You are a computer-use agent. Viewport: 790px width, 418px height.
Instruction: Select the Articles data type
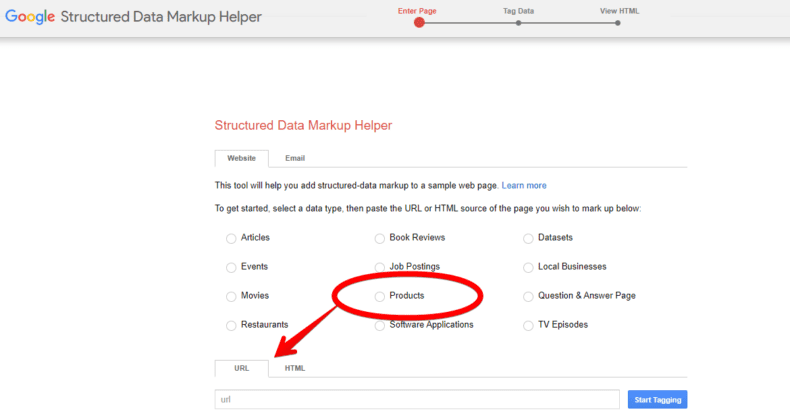click(231, 238)
